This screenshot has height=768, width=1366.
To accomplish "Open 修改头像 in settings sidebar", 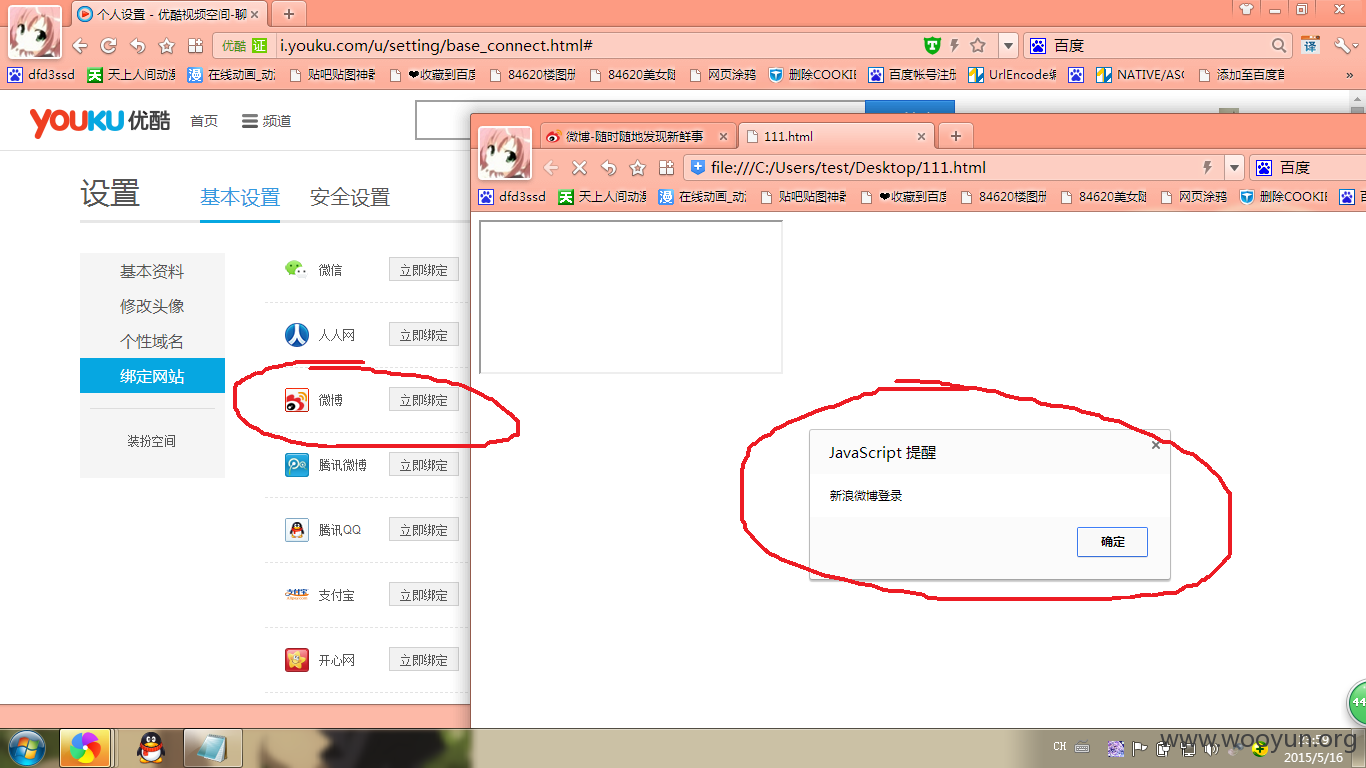I will 152,306.
